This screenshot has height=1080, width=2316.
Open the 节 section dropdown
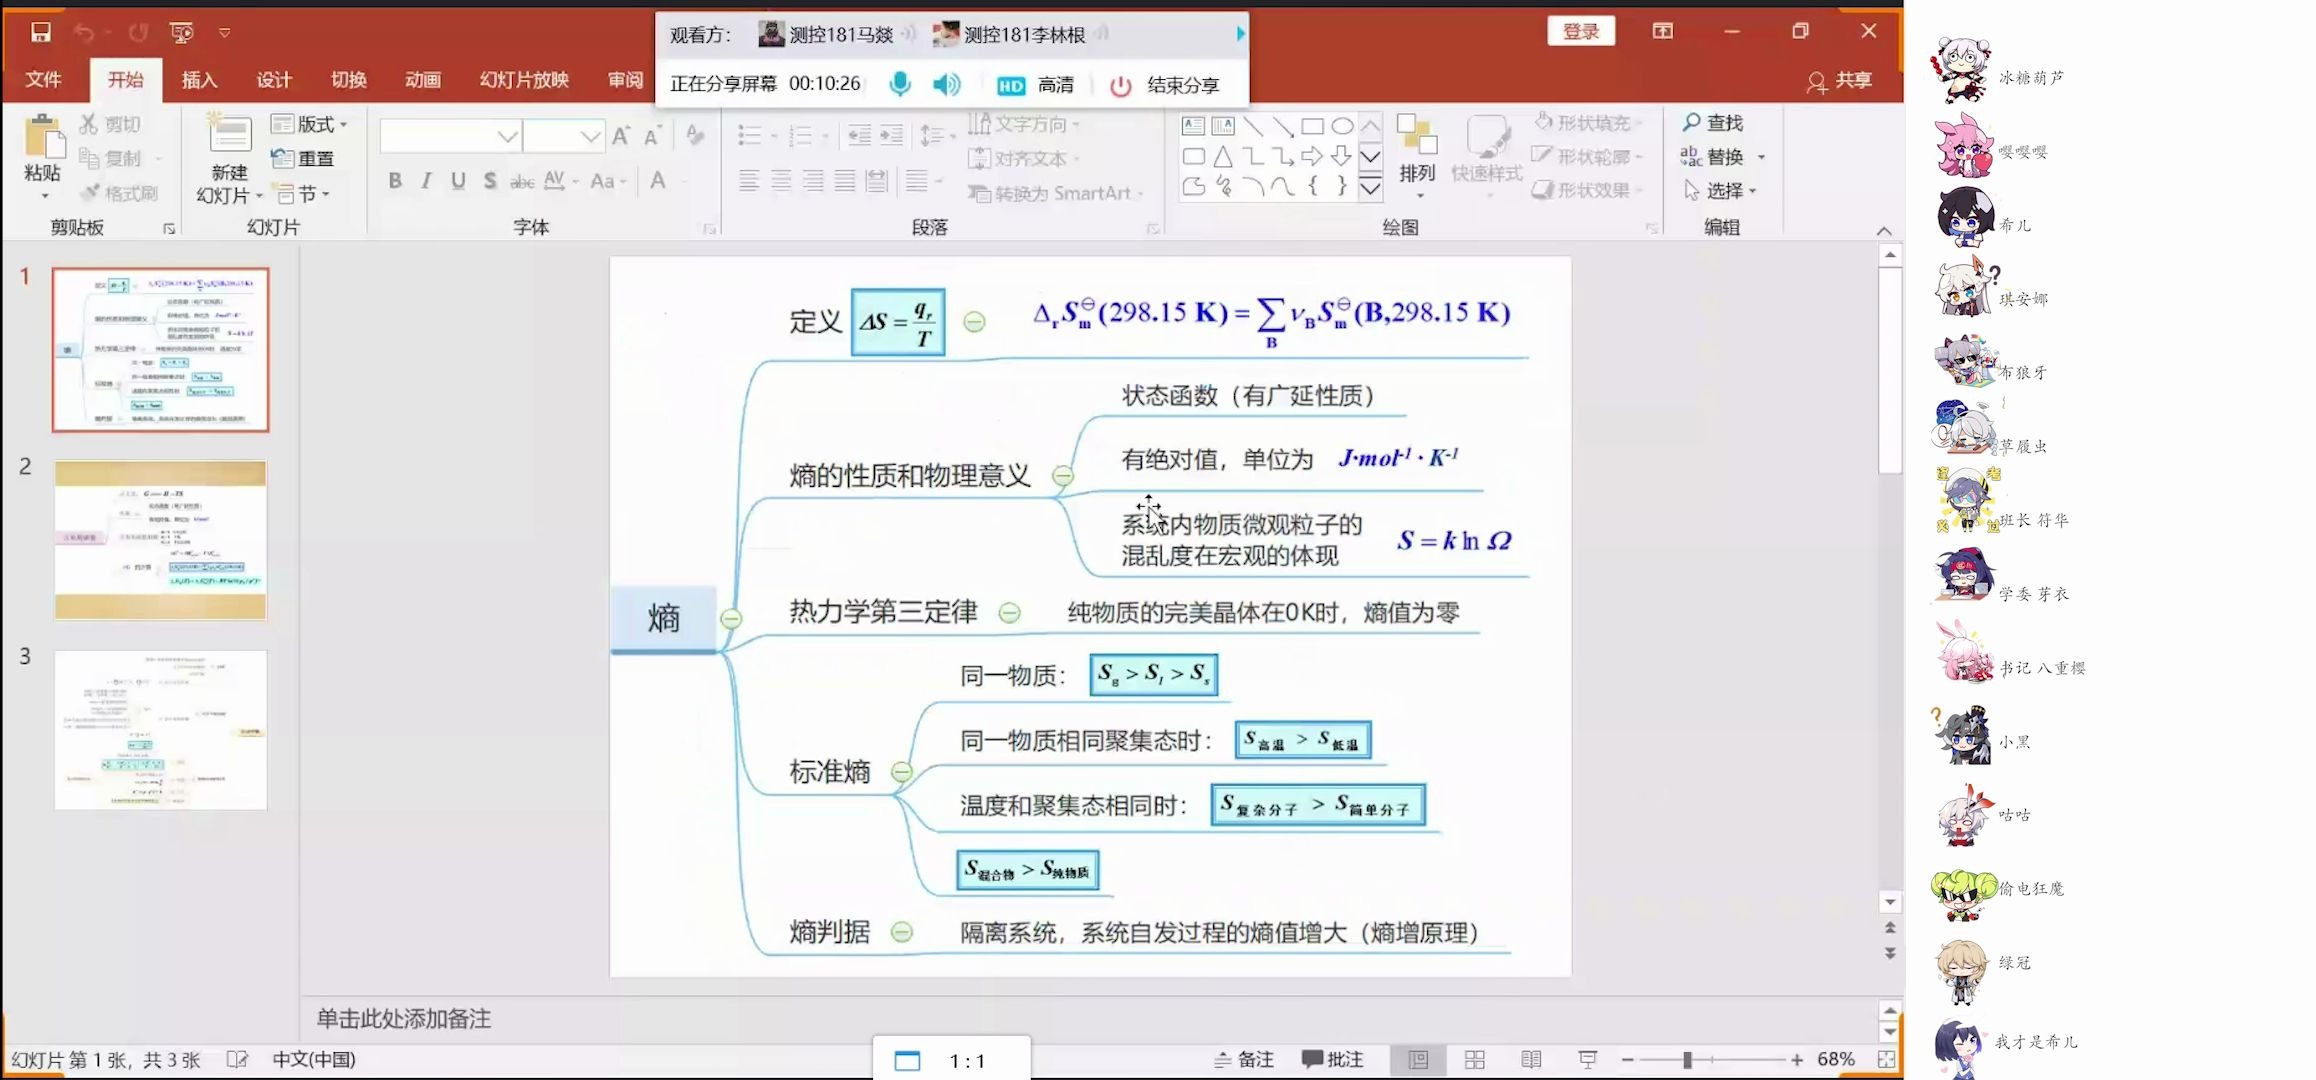point(303,193)
